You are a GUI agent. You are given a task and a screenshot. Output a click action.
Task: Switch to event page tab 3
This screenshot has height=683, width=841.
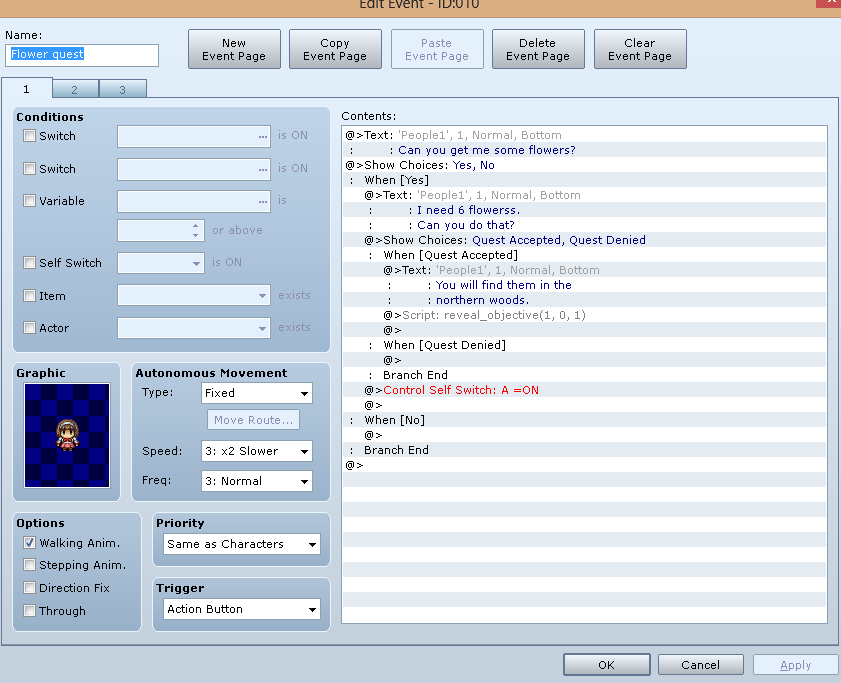coord(123,90)
